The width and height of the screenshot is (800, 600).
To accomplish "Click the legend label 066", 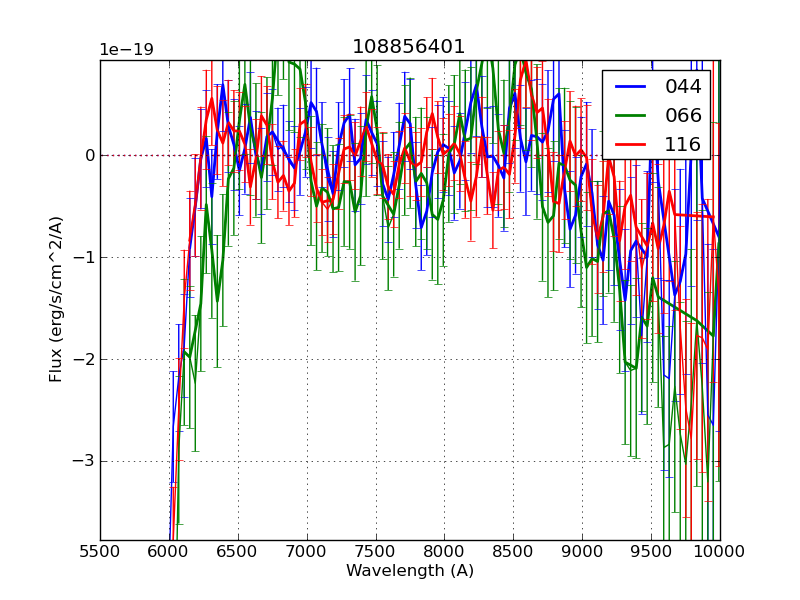I will pos(683,115).
